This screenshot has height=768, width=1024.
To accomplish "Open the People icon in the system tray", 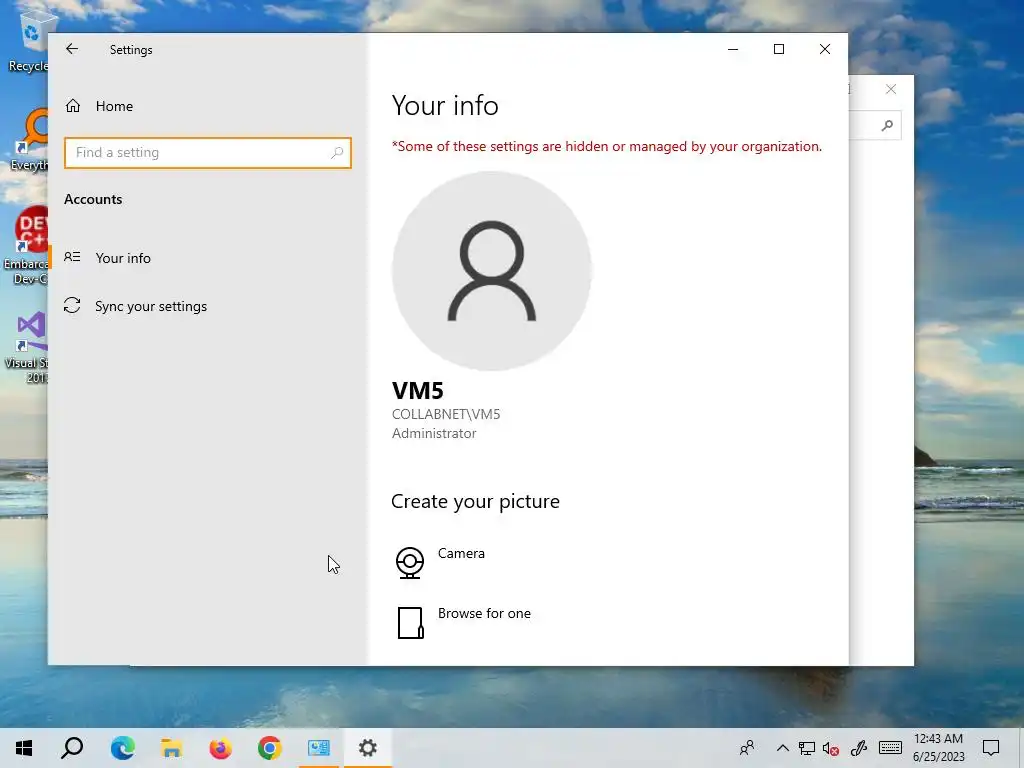I will (x=747, y=748).
